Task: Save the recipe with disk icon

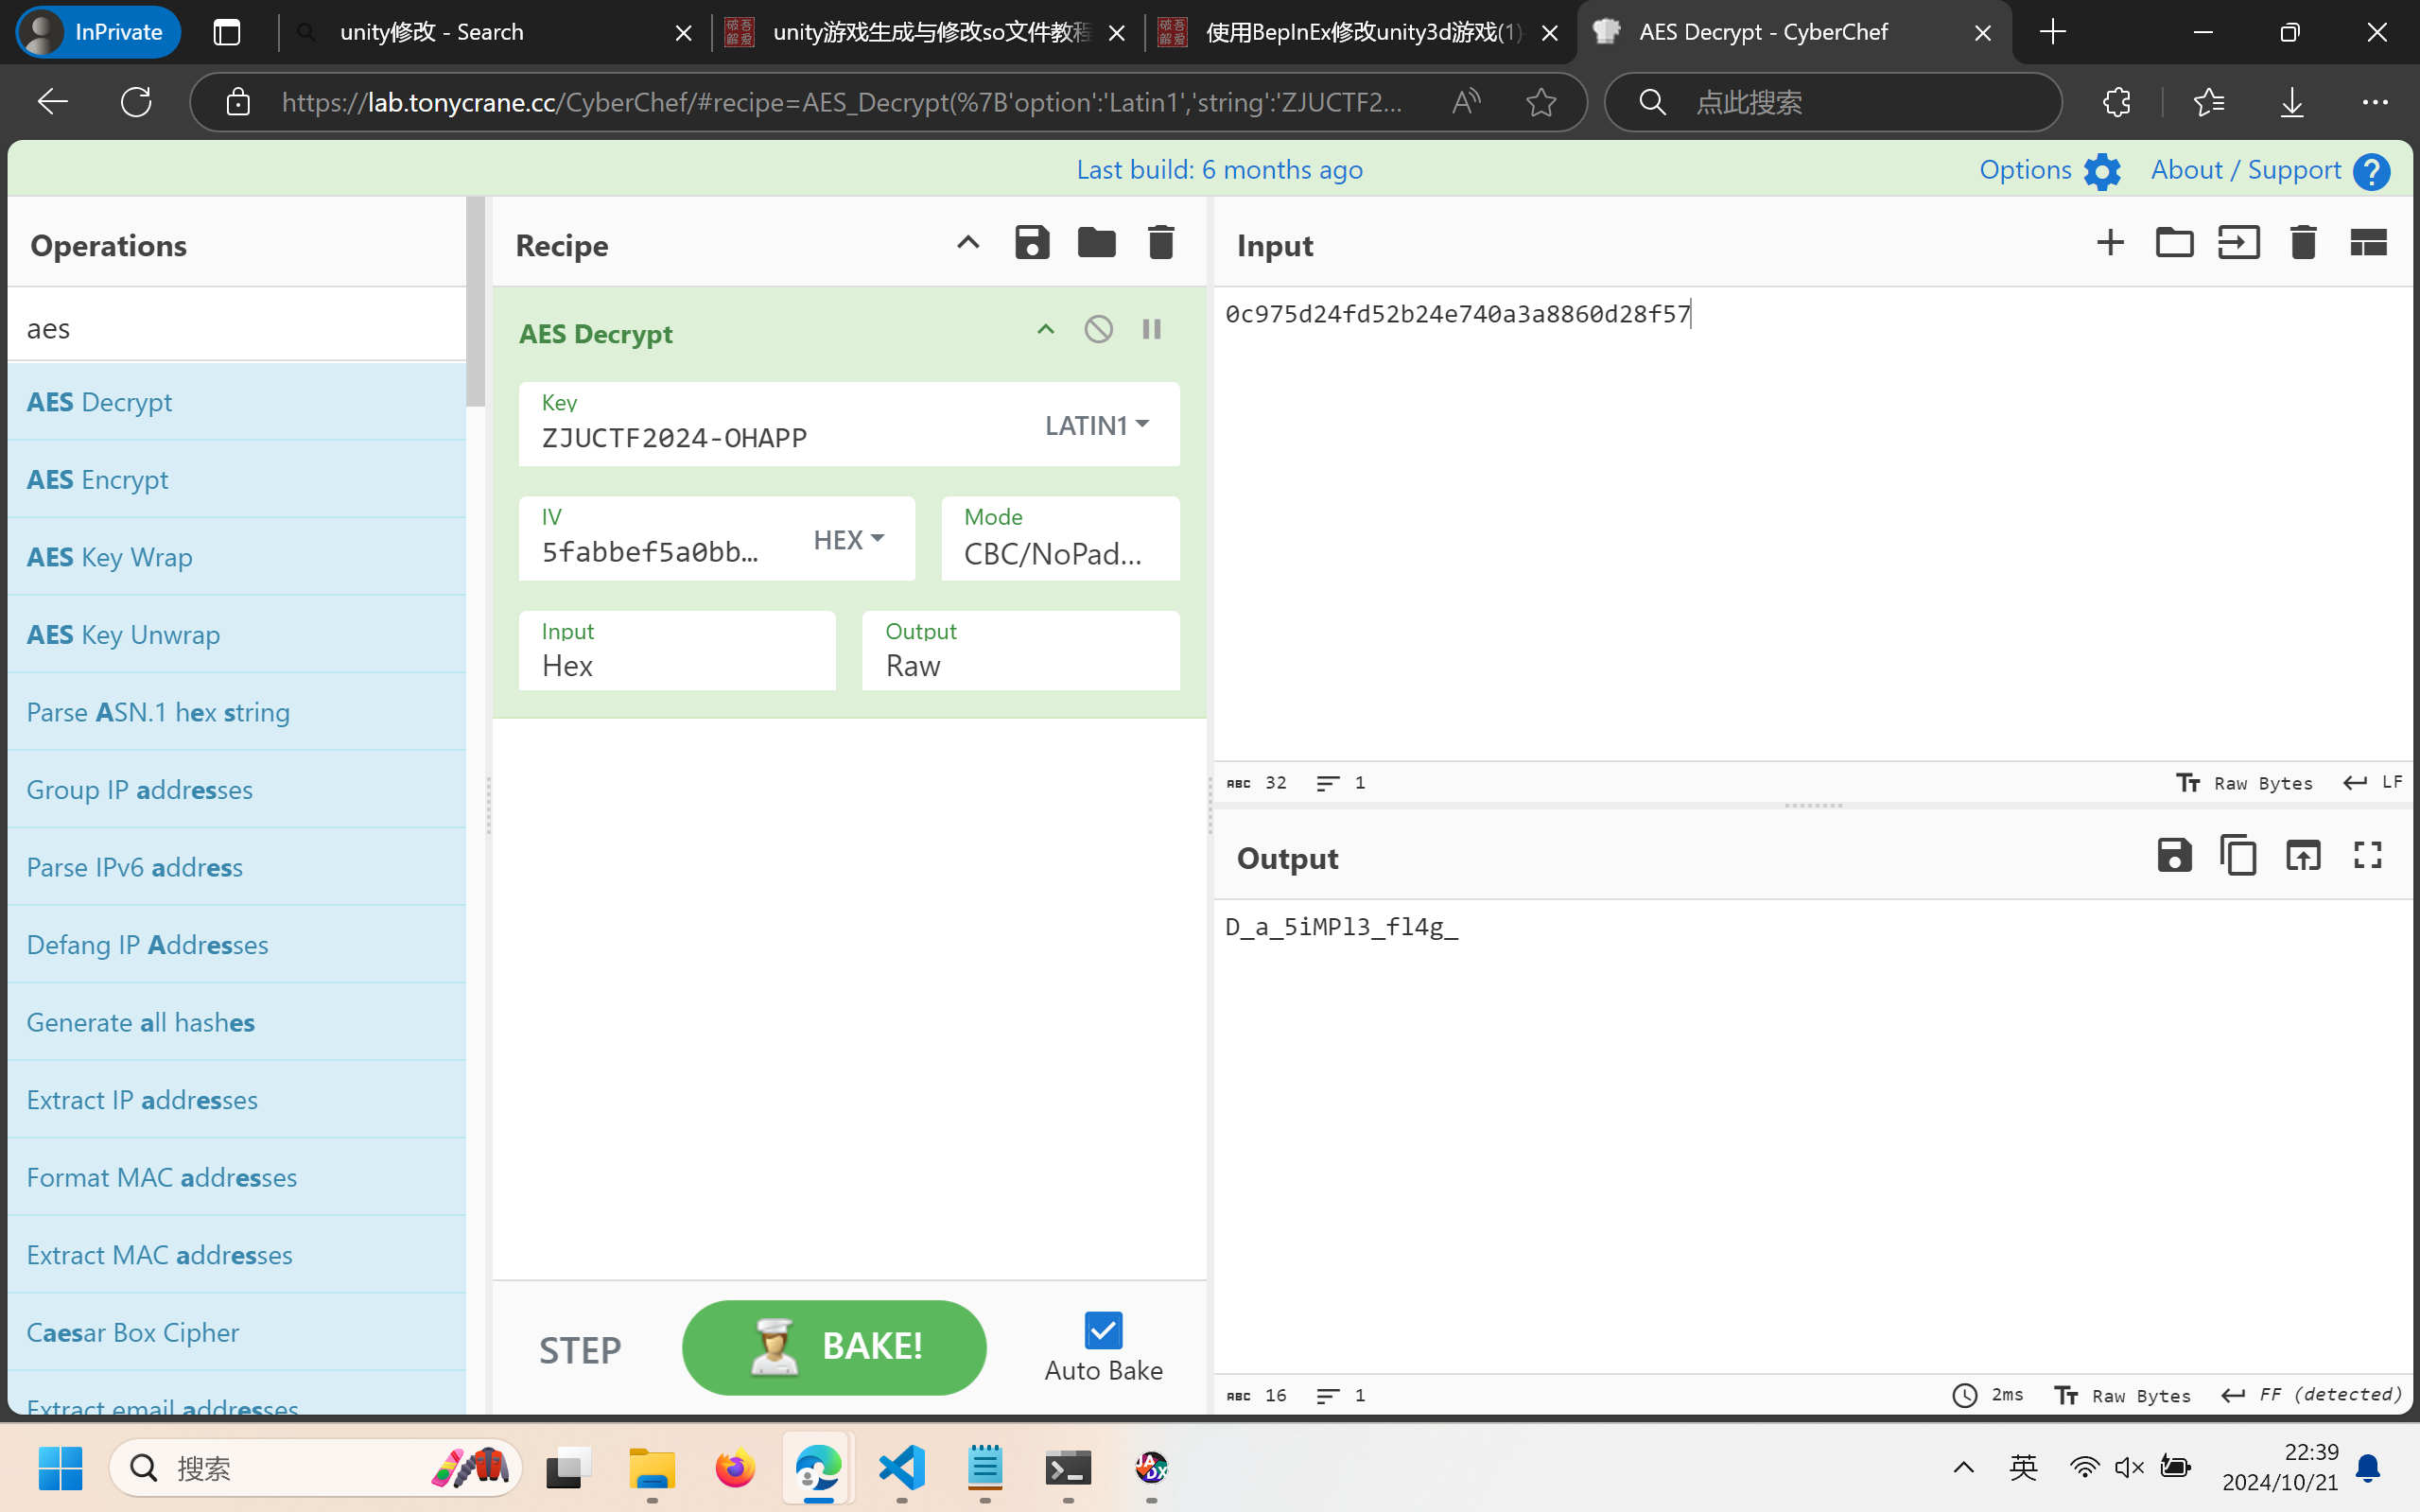Action: click(1032, 243)
